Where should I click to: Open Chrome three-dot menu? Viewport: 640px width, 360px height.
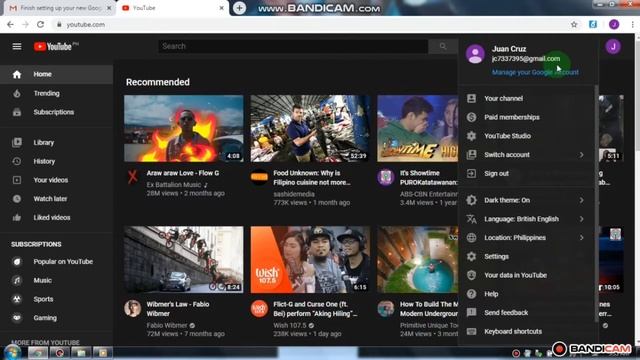pos(632,24)
